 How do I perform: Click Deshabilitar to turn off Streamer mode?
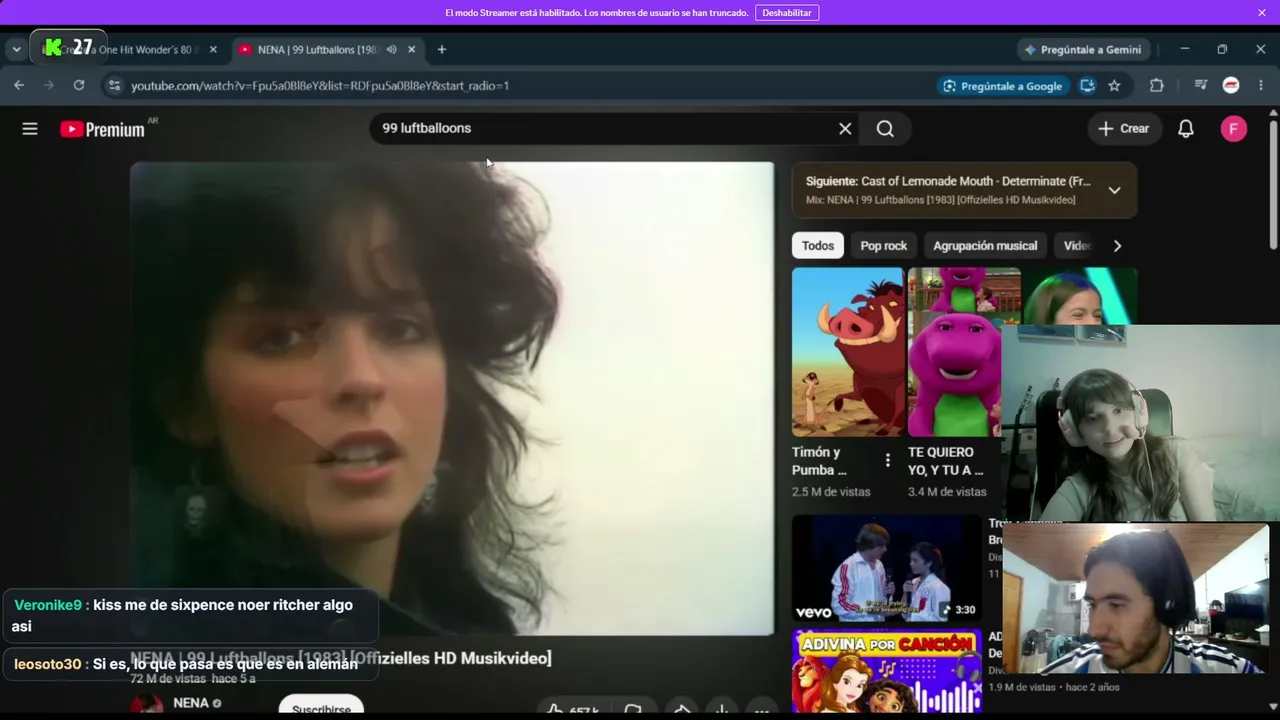point(787,13)
